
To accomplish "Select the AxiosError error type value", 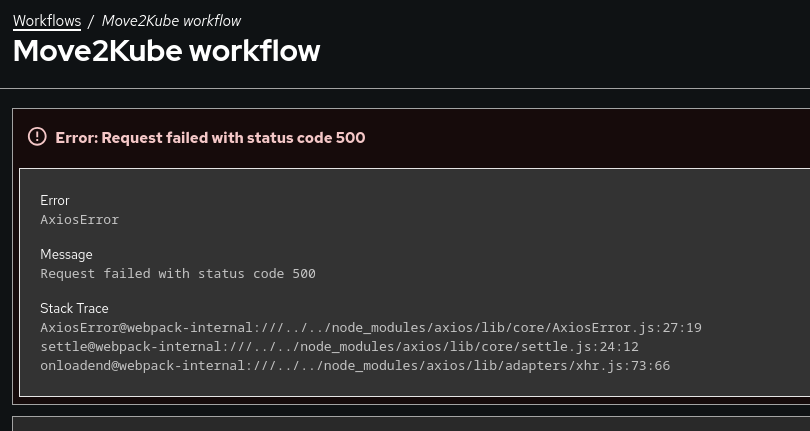I will click(x=79, y=219).
